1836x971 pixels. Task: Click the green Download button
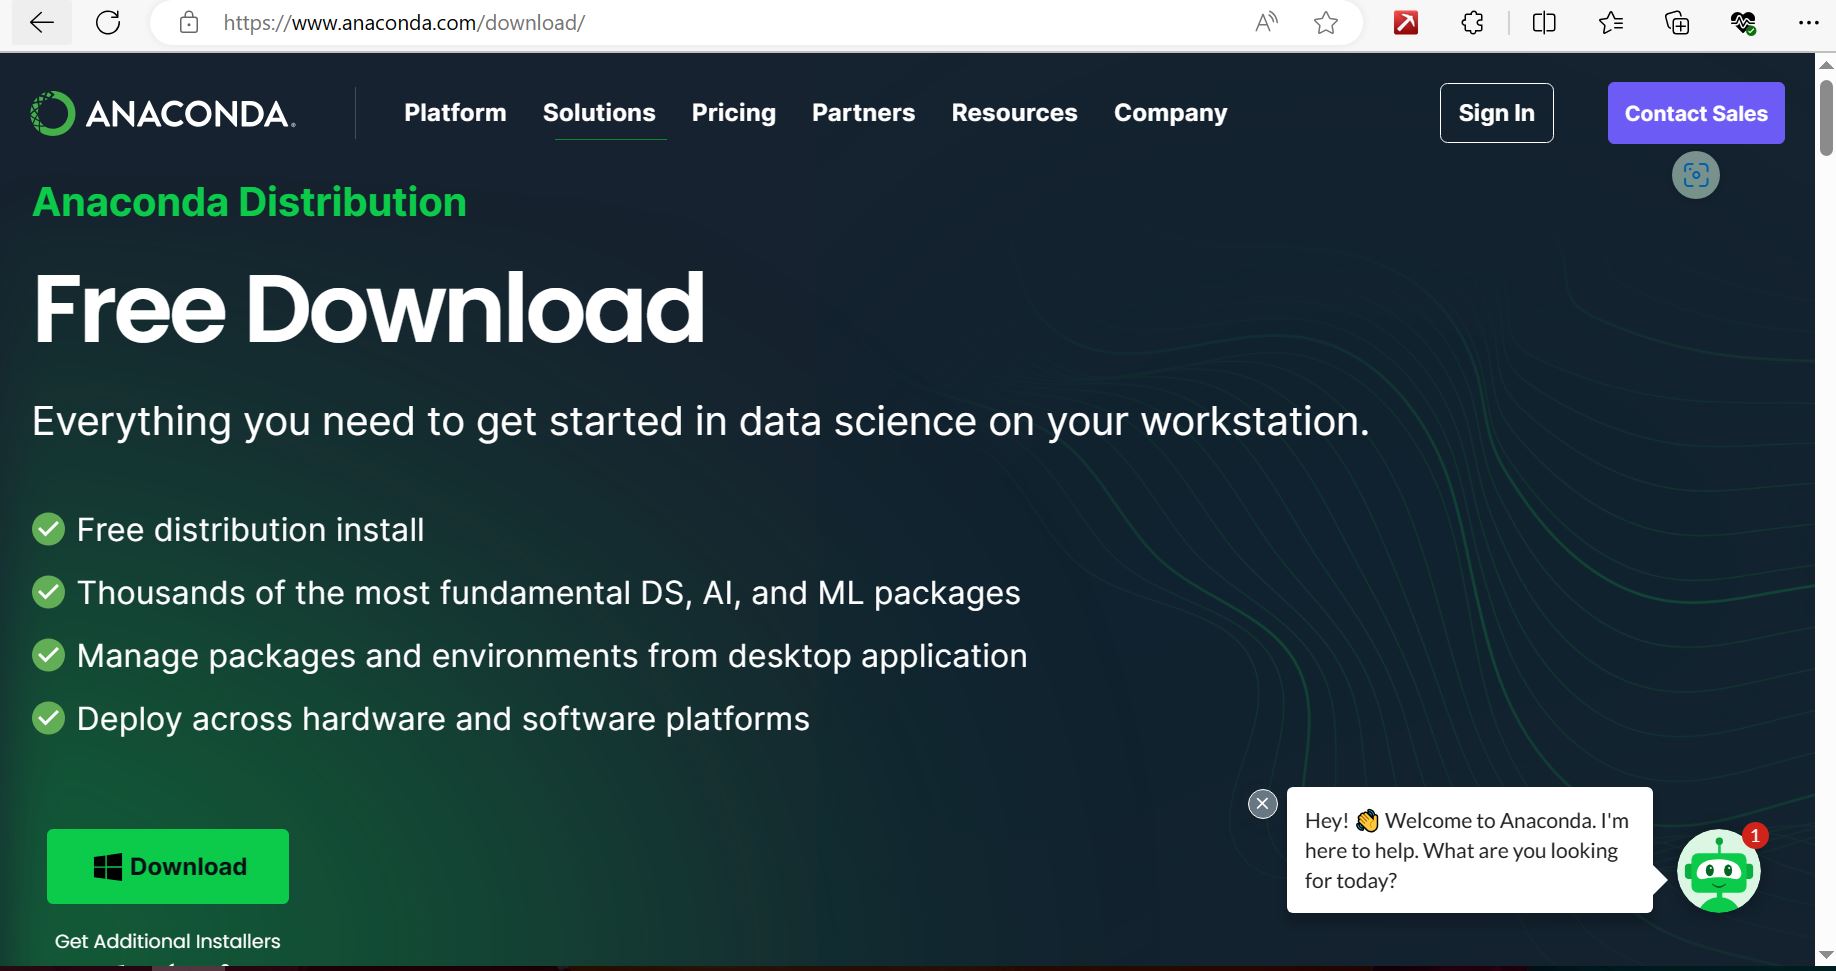168,866
